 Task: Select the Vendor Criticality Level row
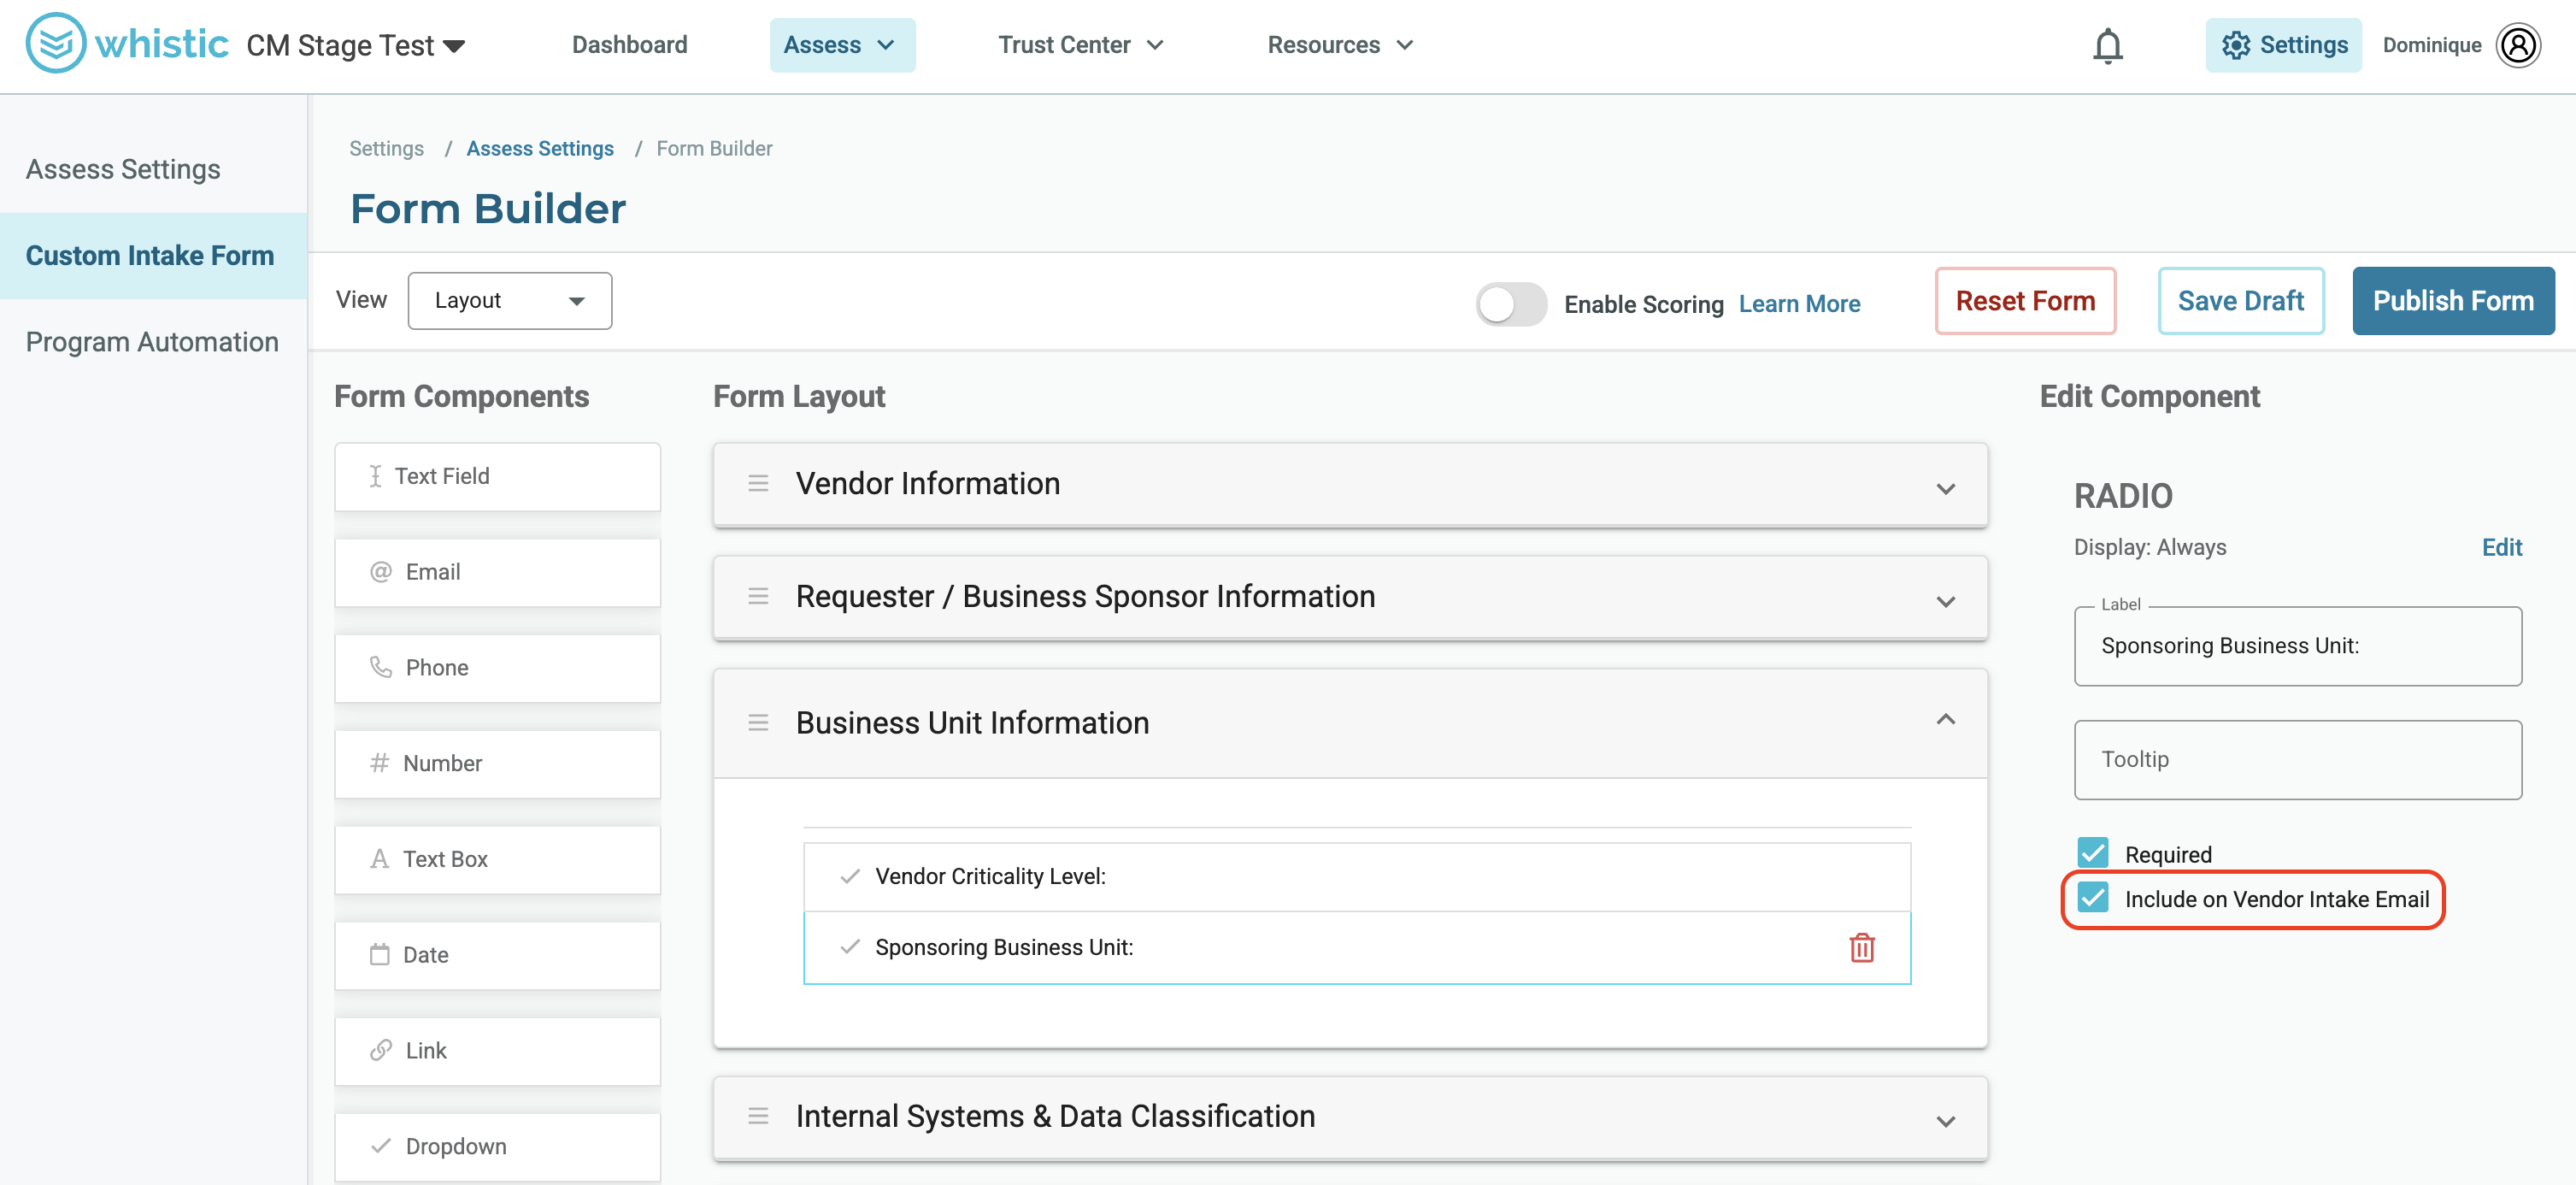[1356, 877]
